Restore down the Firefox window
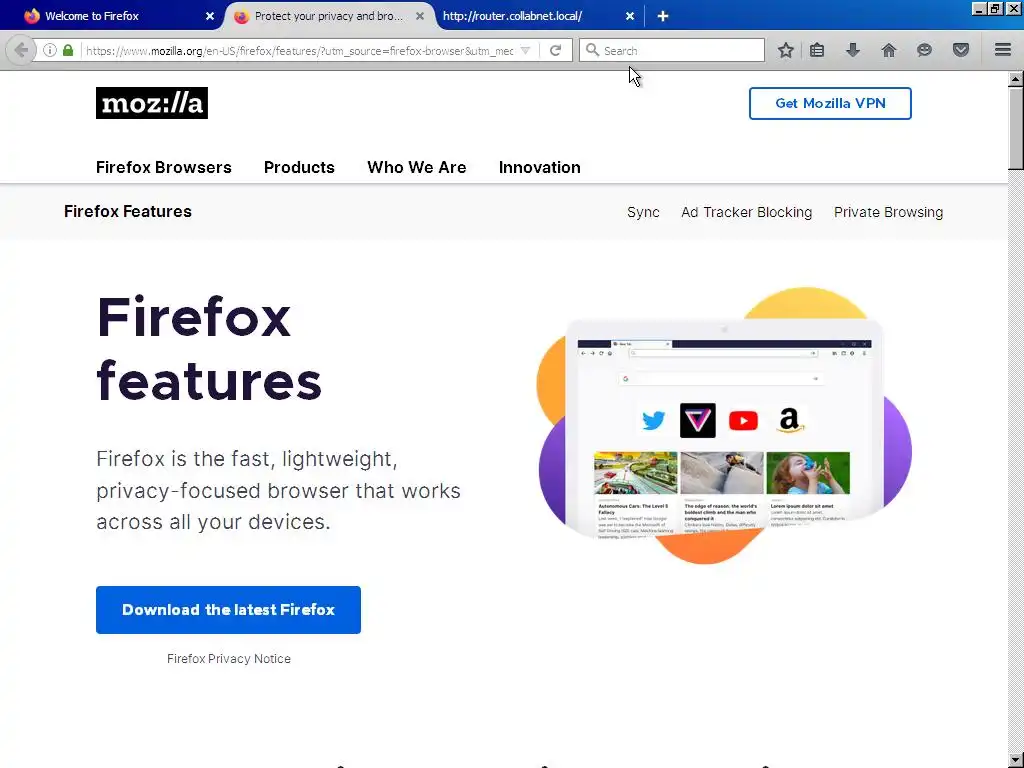 point(995,8)
